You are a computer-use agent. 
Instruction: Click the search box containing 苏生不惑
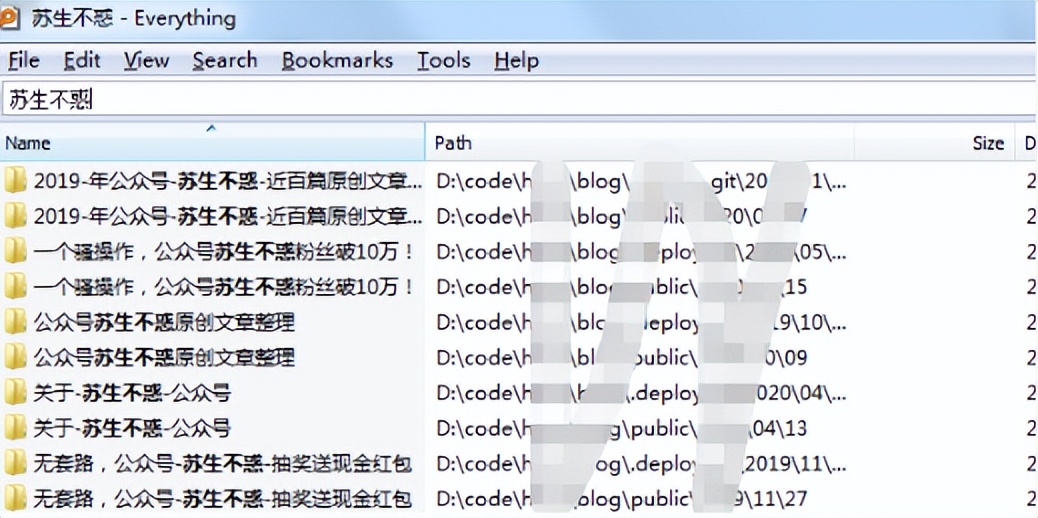[x=519, y=99]
